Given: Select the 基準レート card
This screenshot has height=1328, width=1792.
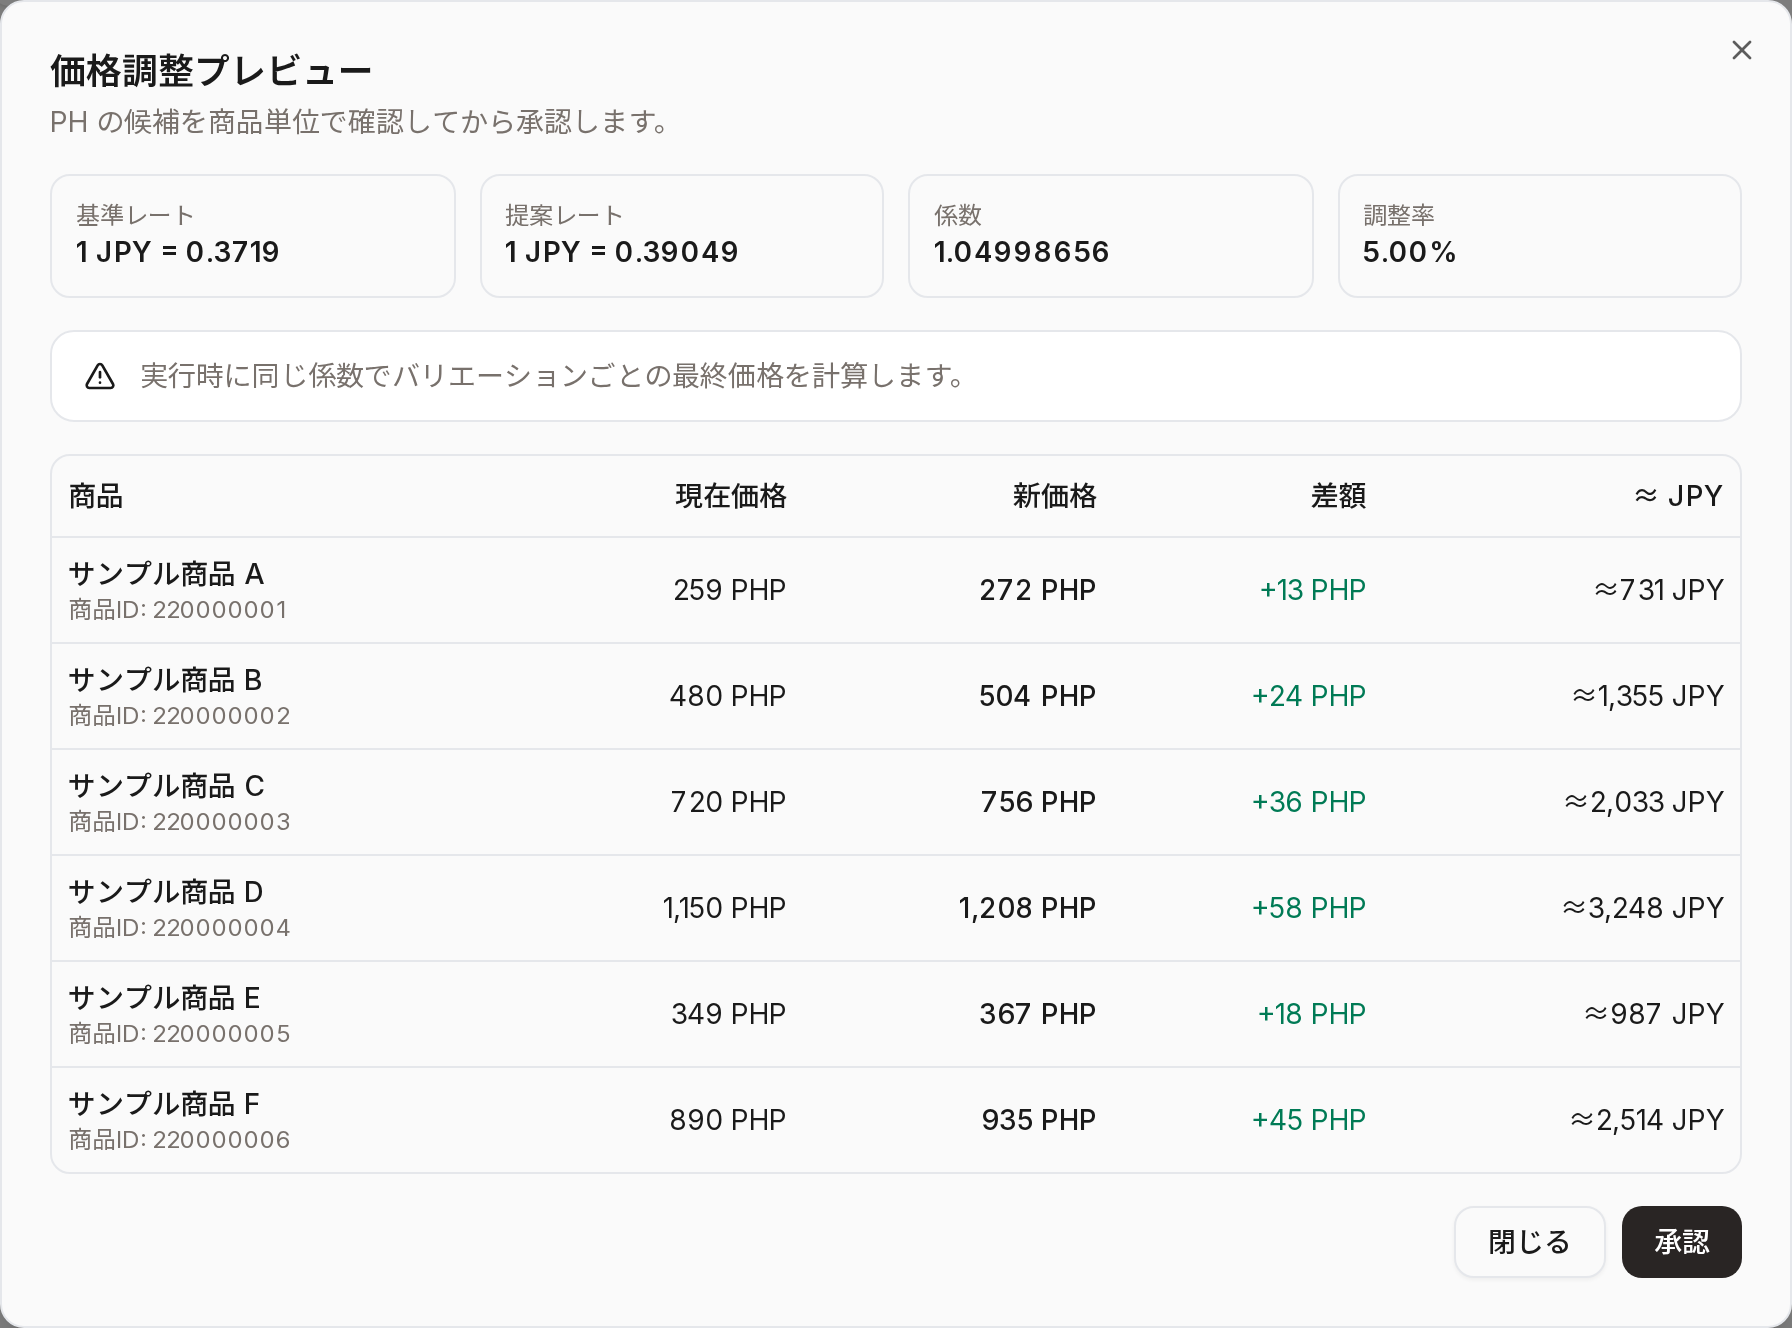Looking at the screenshot, I should pyautogui.click(x=253, y=236).
